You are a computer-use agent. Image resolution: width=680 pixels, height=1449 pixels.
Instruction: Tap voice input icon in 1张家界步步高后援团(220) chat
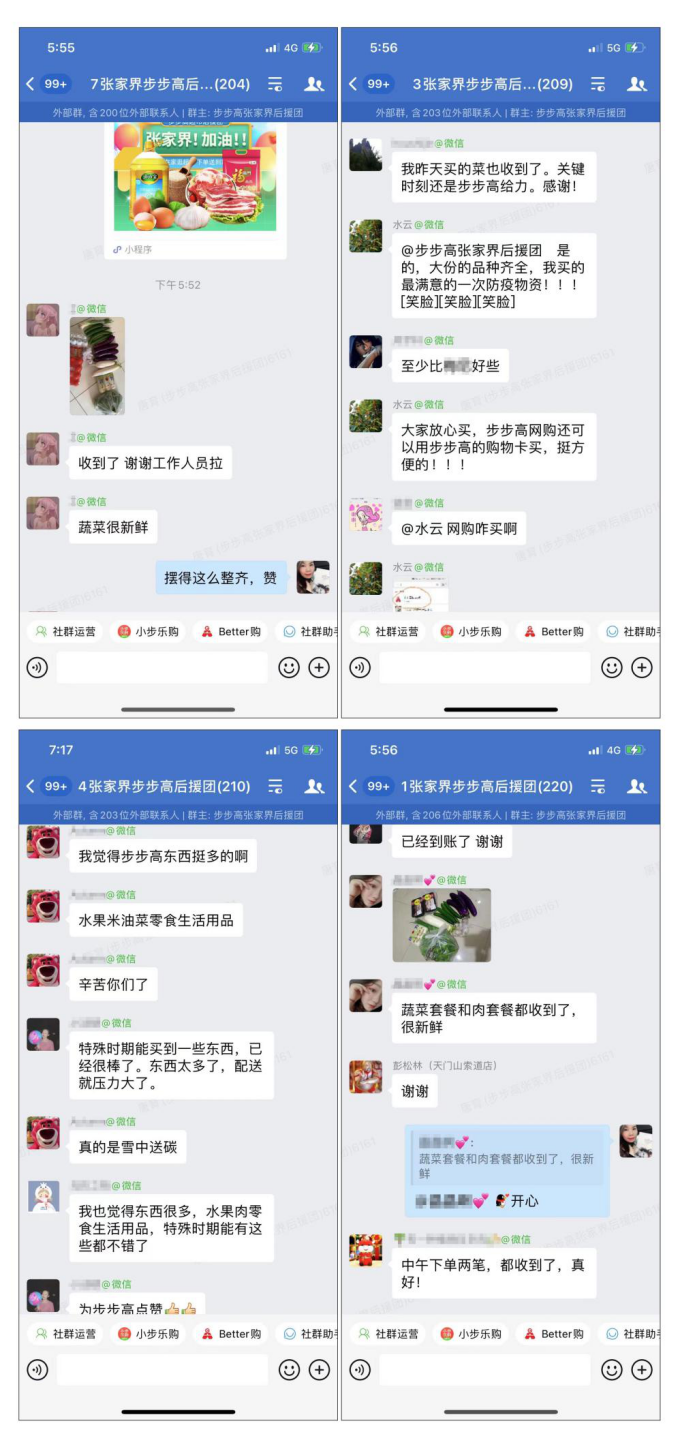tap(360, 1370)
